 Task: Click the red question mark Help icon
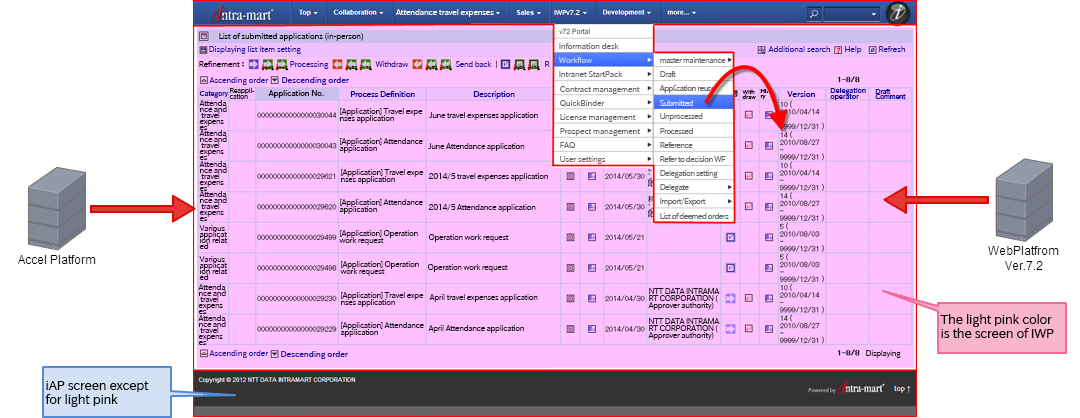click(x=838, y=50)
